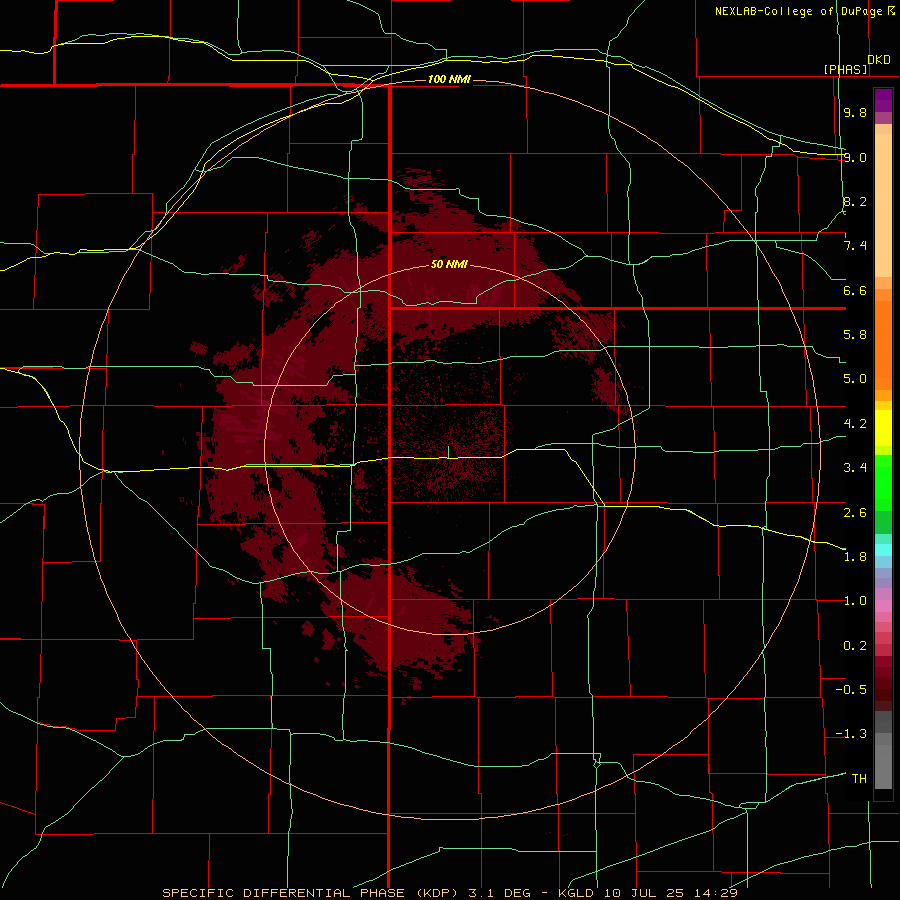
Task: Click the 1.8 legend value
Action: click(x=855, y=557)
